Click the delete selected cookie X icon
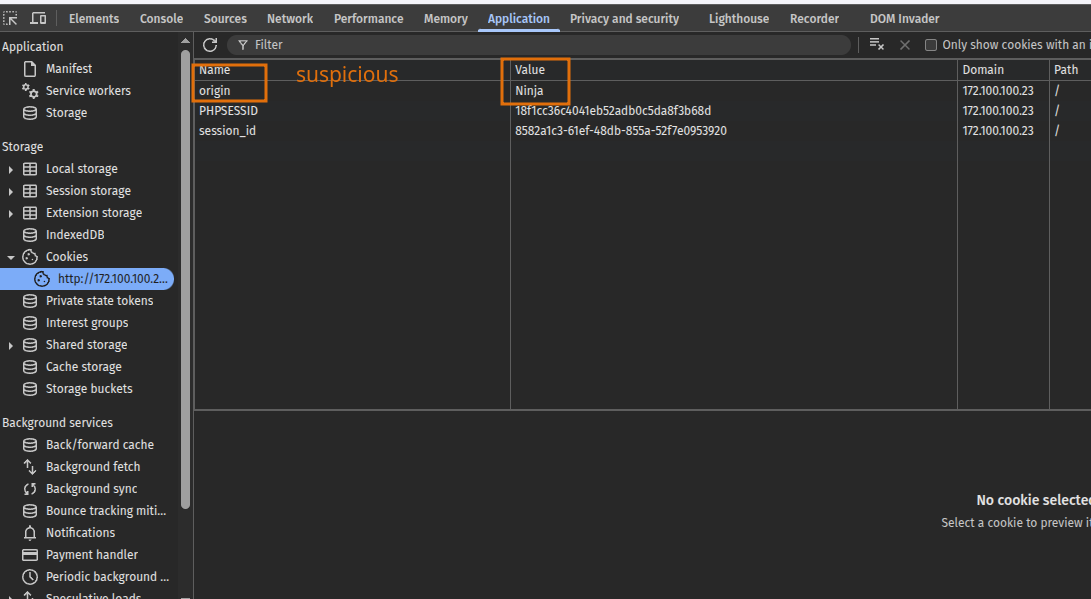 coord(905,45)
